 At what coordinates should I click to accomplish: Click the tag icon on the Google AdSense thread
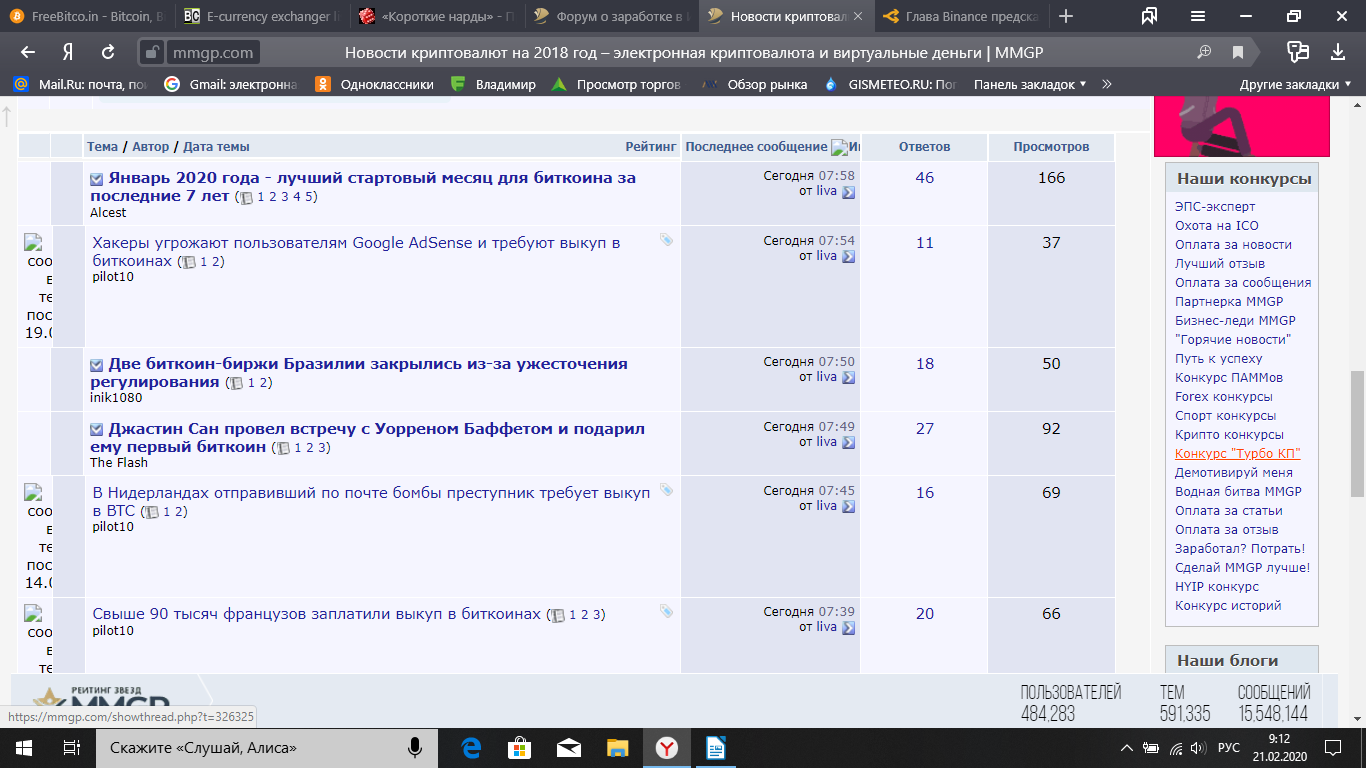pos(667,240)
